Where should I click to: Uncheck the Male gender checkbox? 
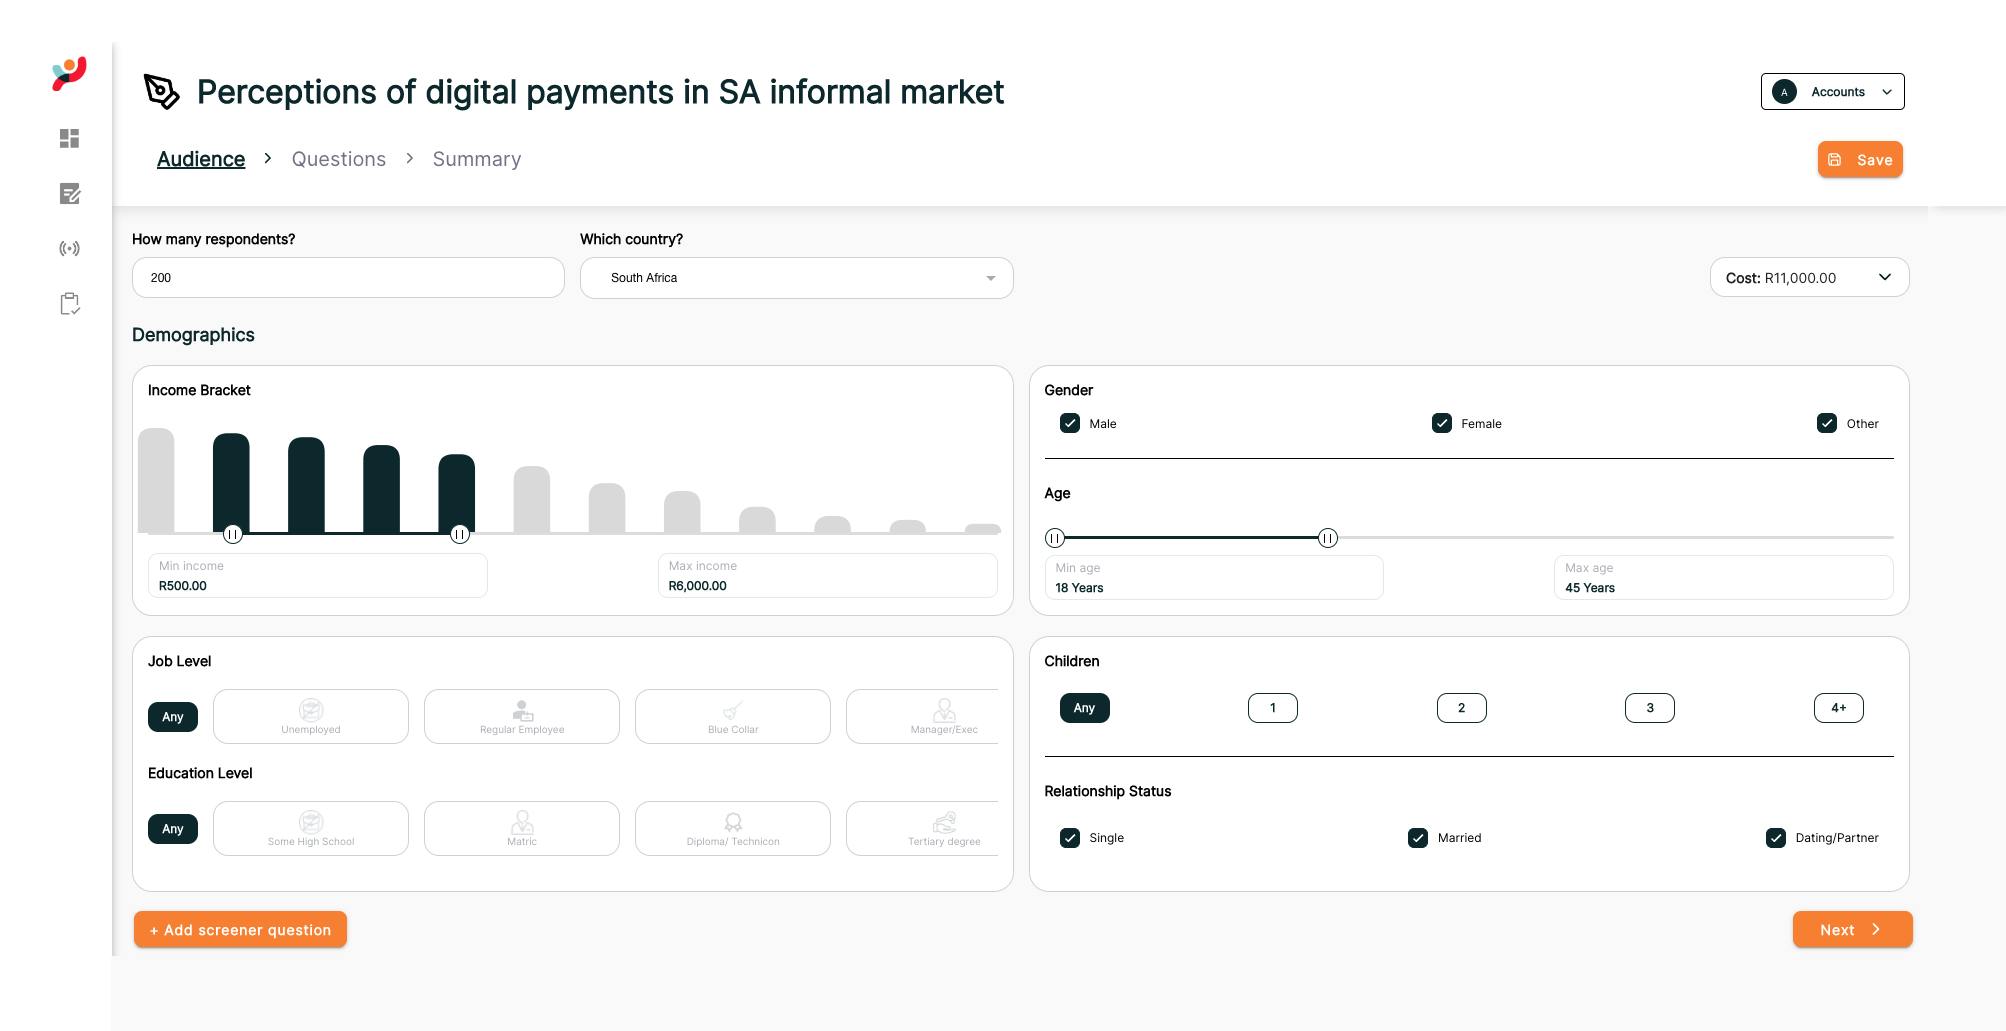(1070, 423)
